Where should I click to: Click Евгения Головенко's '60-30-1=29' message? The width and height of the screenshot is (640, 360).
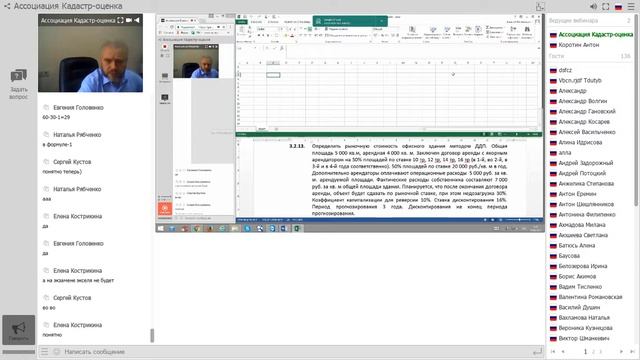56,117
